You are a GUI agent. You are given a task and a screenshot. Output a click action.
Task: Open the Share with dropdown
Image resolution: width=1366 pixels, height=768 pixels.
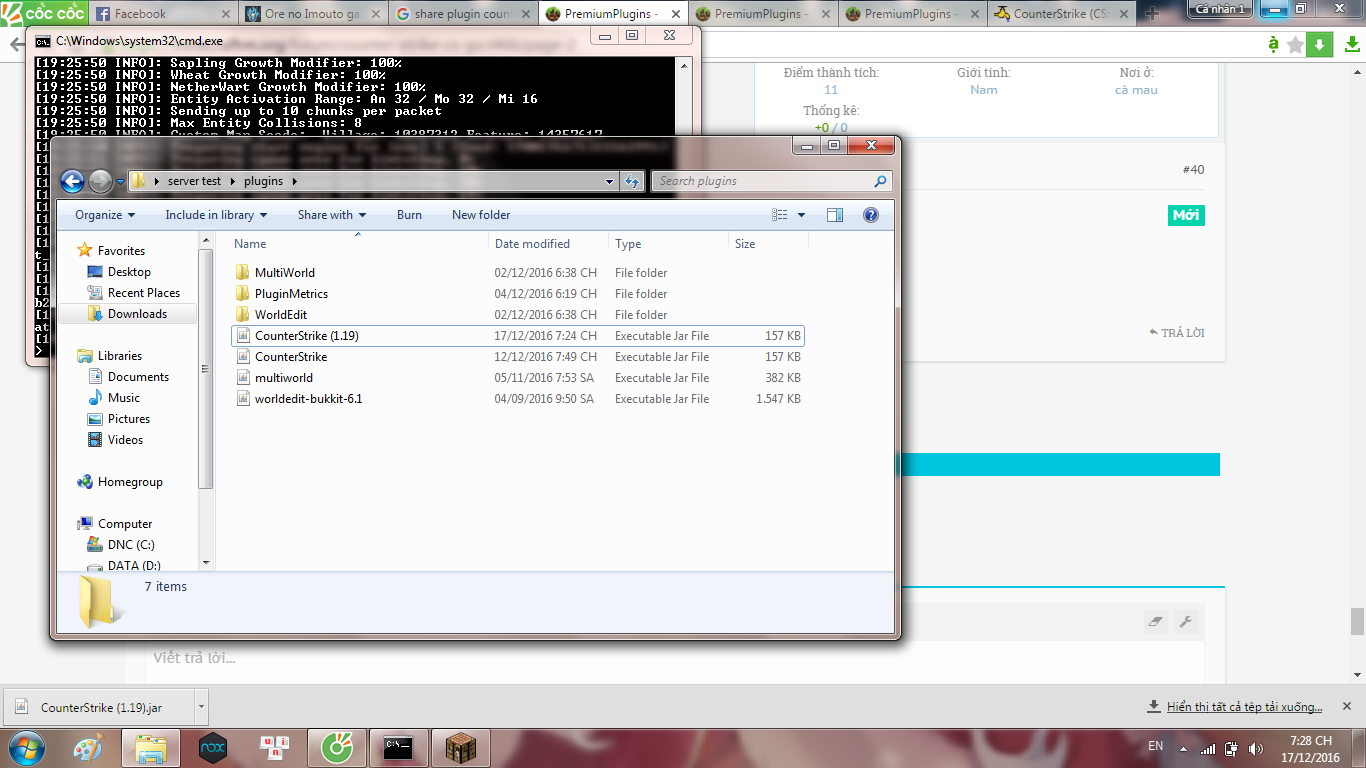332,215
